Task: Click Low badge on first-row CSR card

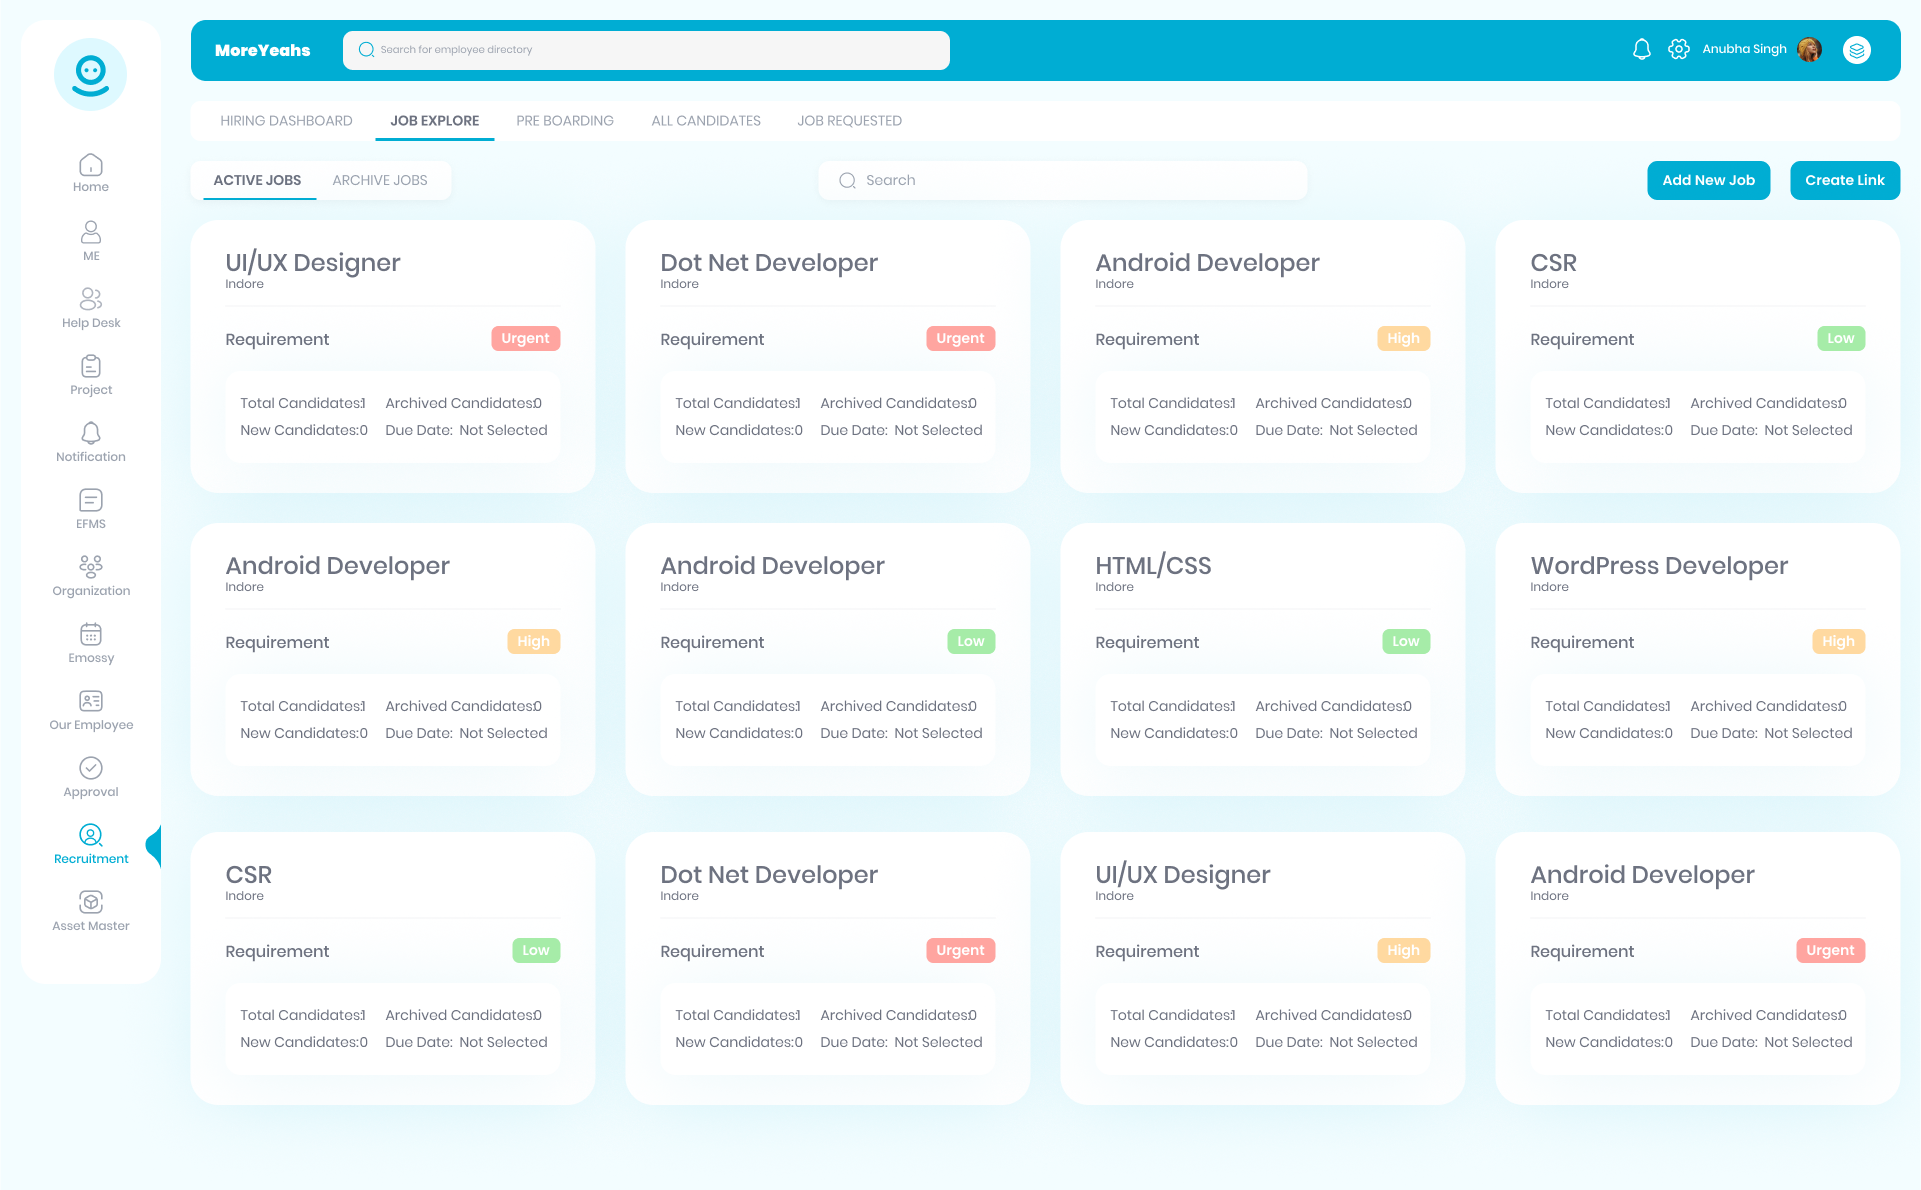Action: (x=1841, y=338)
